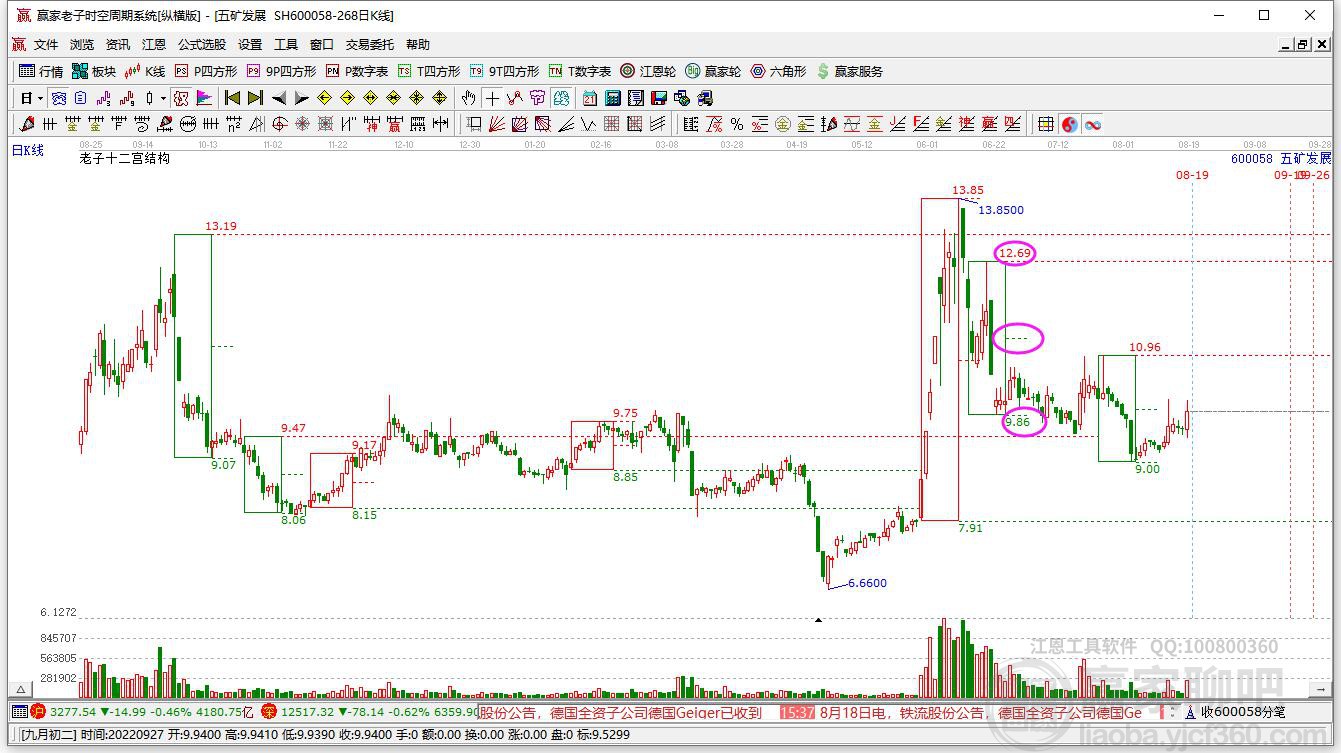Click the 10.96 price level label
Image resolution: width=1341 pixels, height=753 pixels.
pos(1145,347)
